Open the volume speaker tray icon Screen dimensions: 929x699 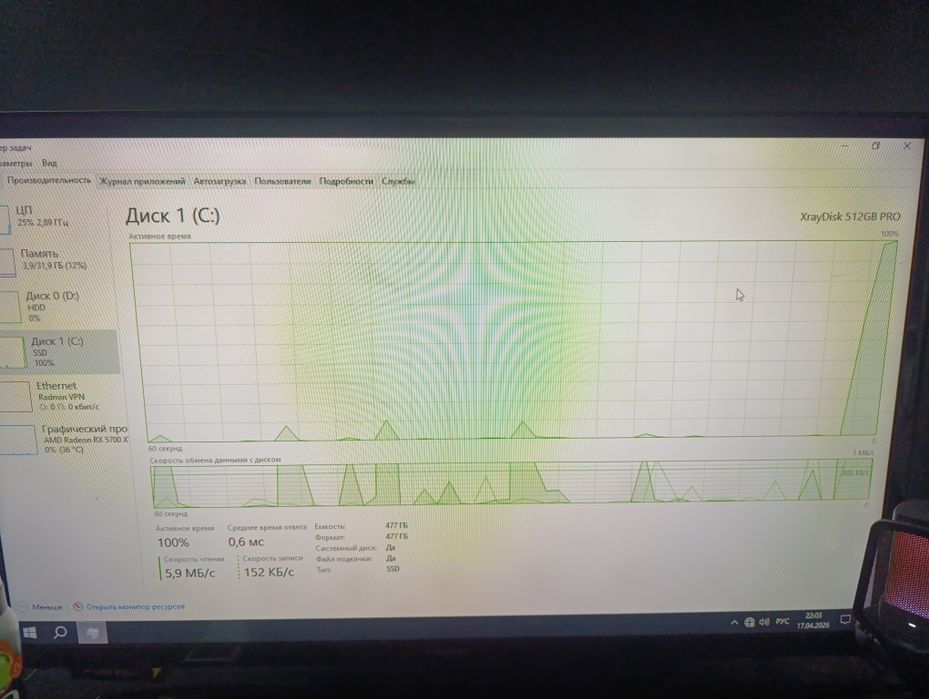tap(764, 621)
